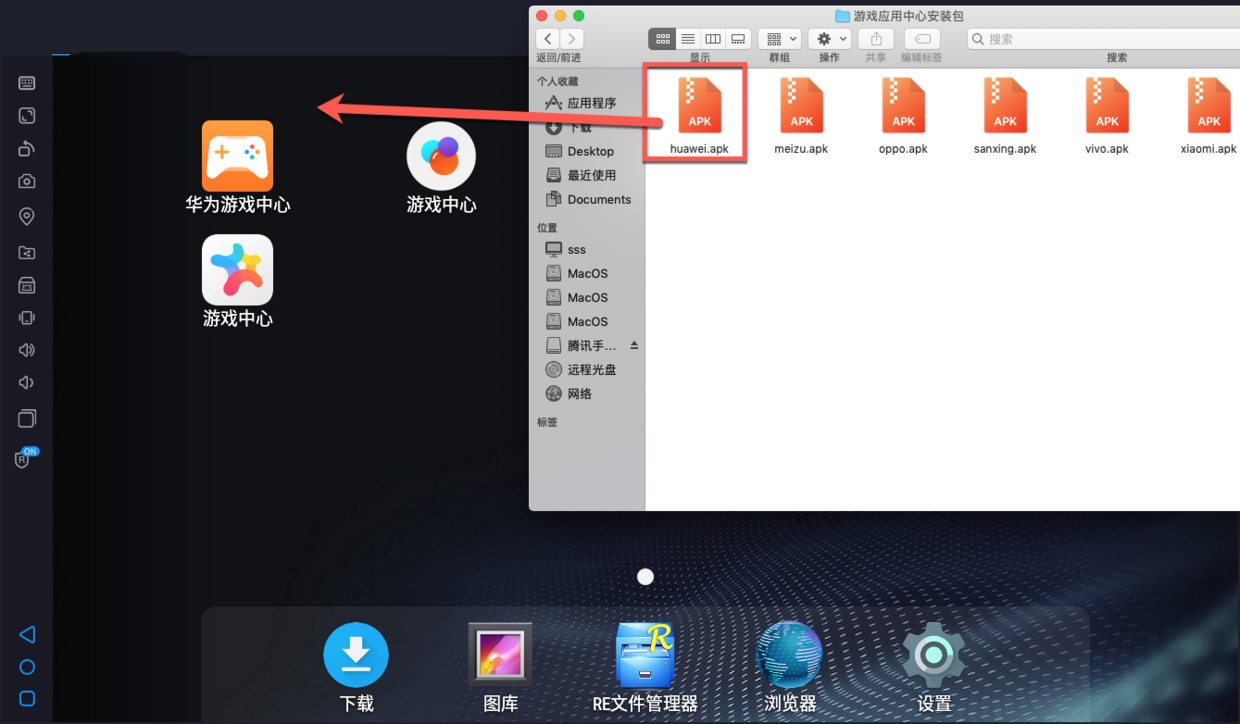Screen dimensions: 1240x724
Task: Go forward in Finder
Action: (572, 39)
